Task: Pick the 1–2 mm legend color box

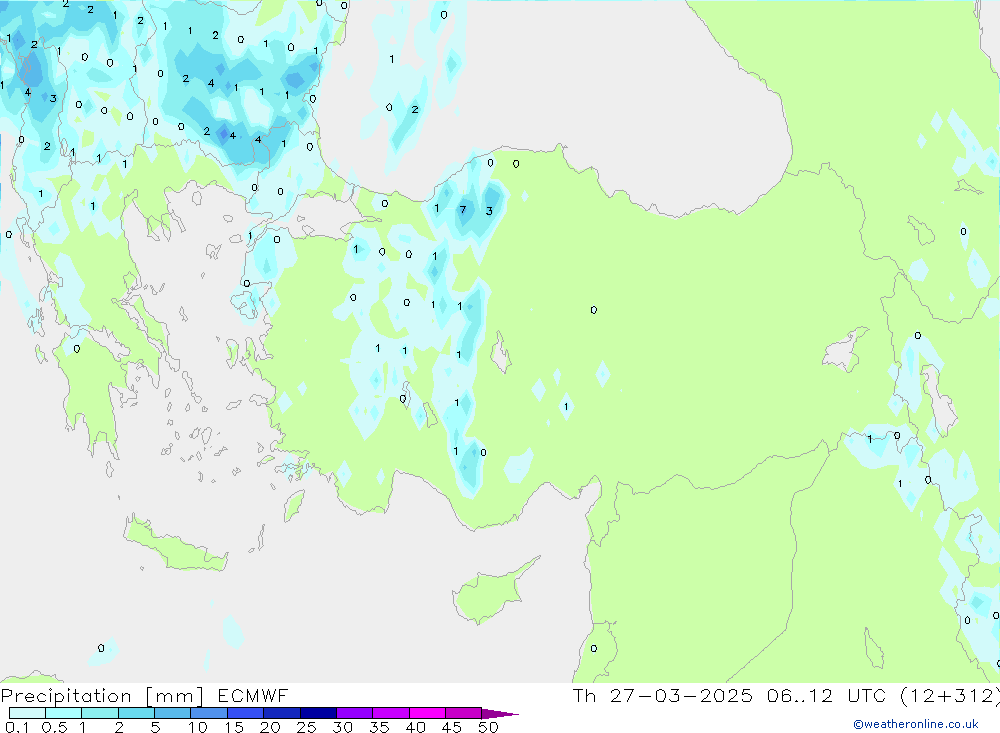Action: 100,713
